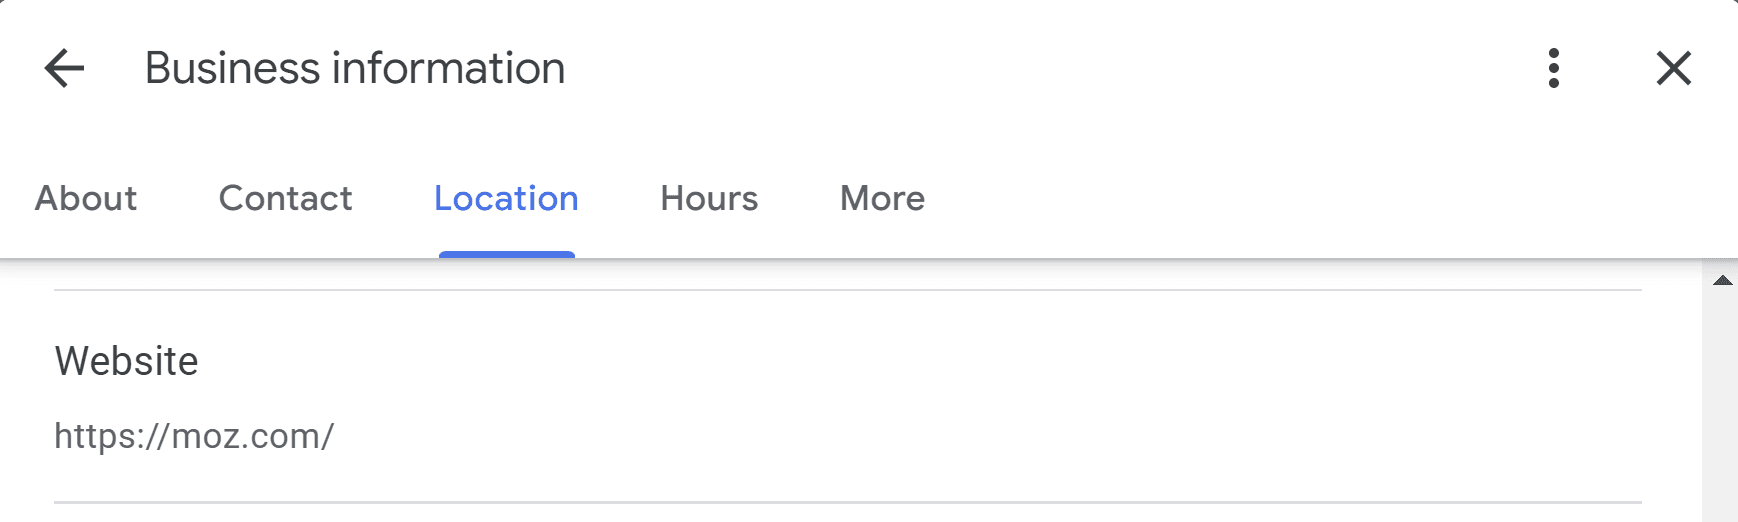This screenshot has width=1738, height=522.
Task: Click empty header area right of the title
Action: pos(1000,69)
